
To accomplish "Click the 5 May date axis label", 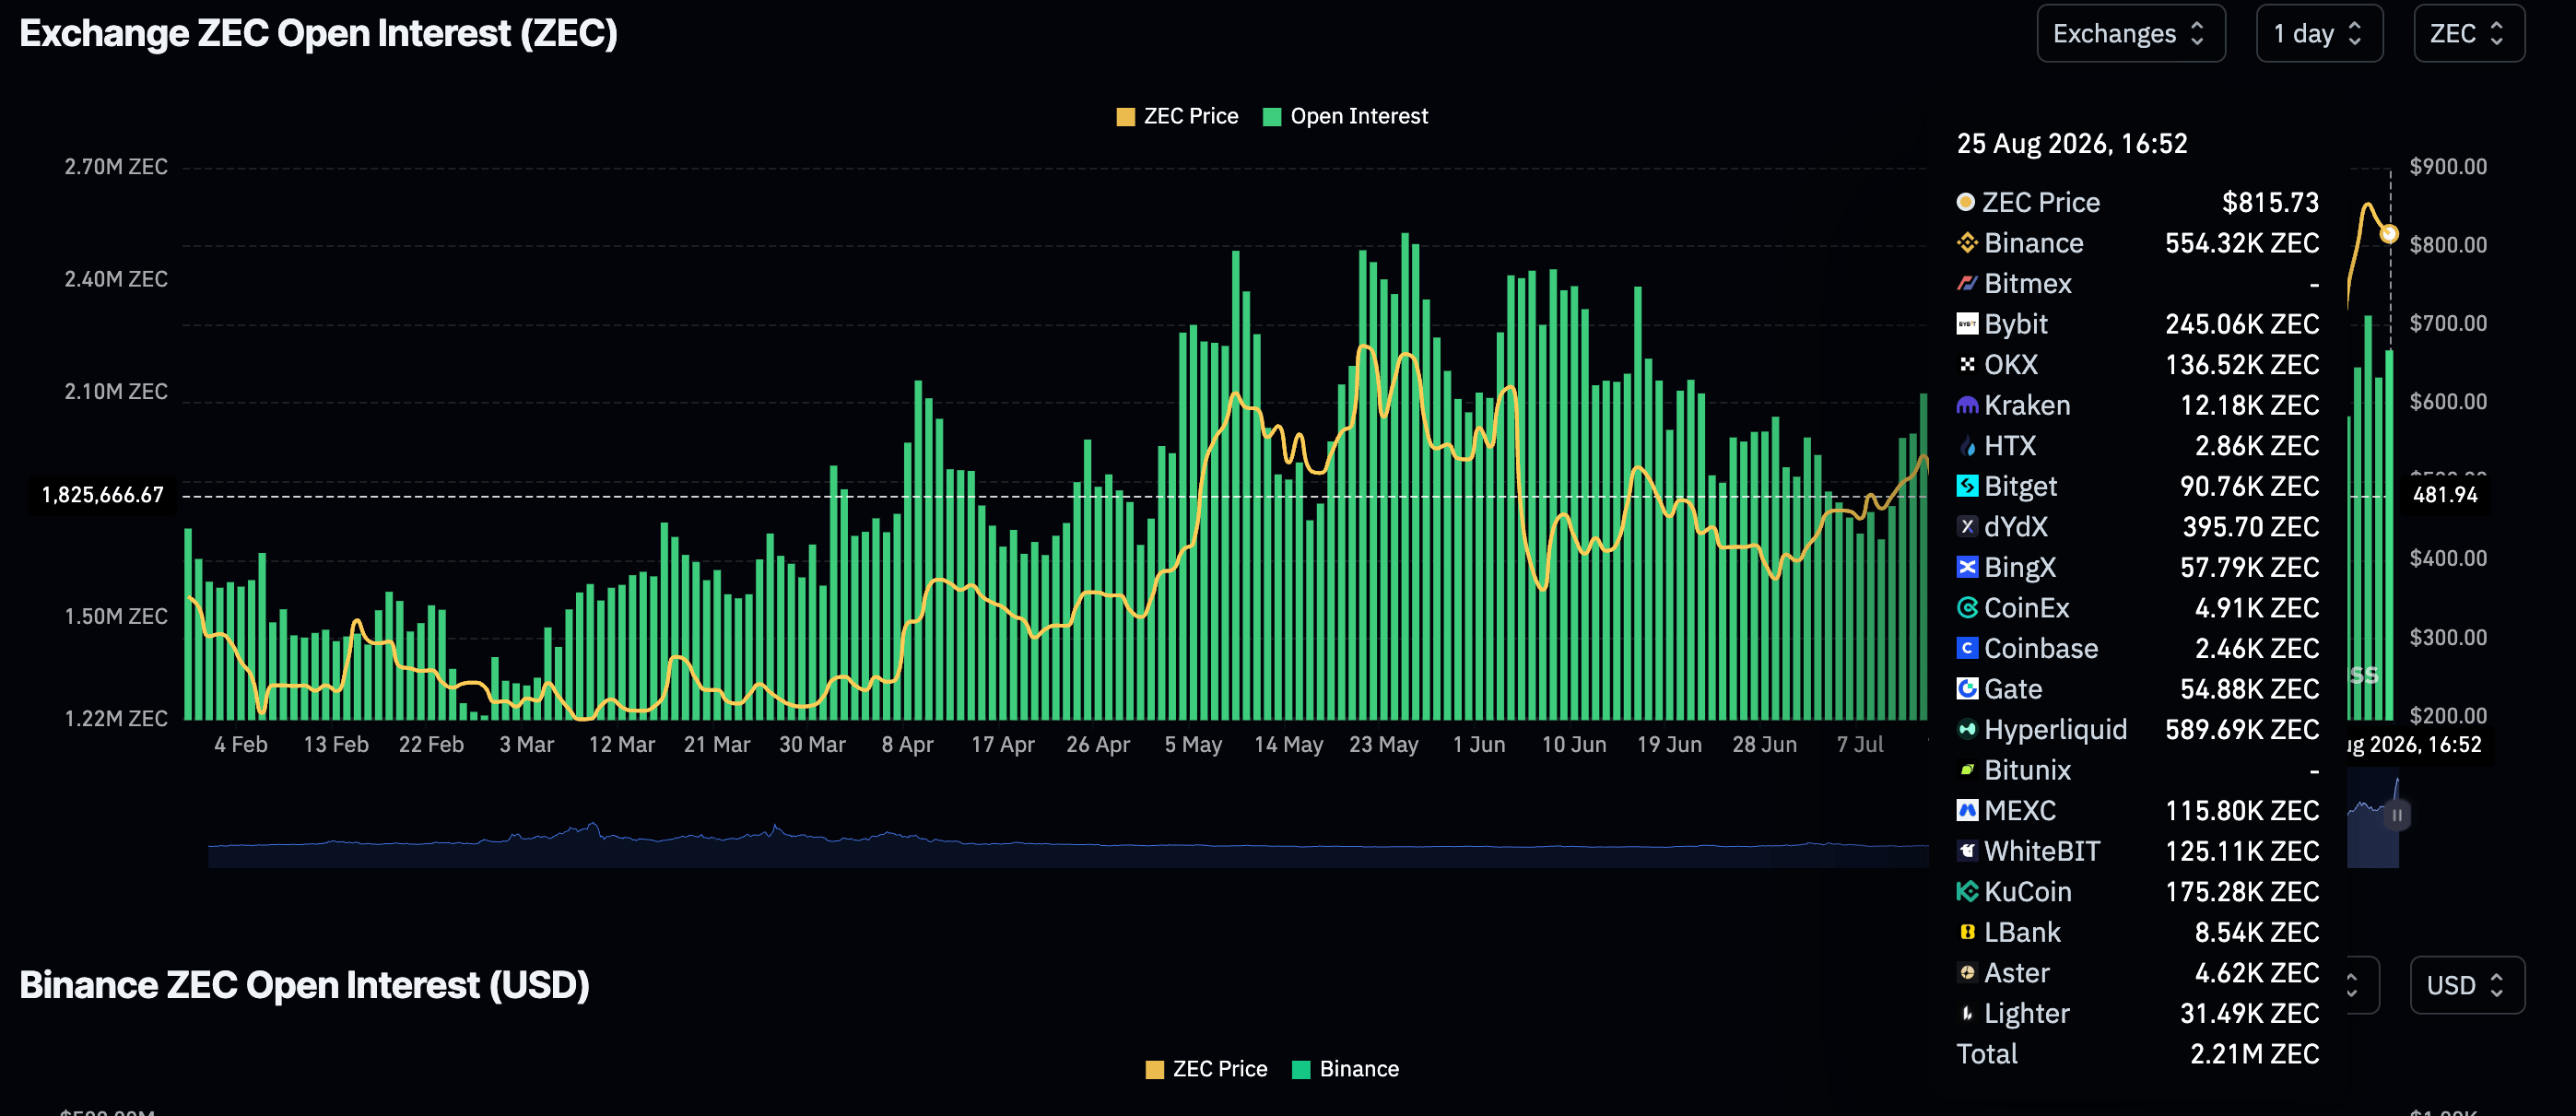I will [x=1193, y=745].
